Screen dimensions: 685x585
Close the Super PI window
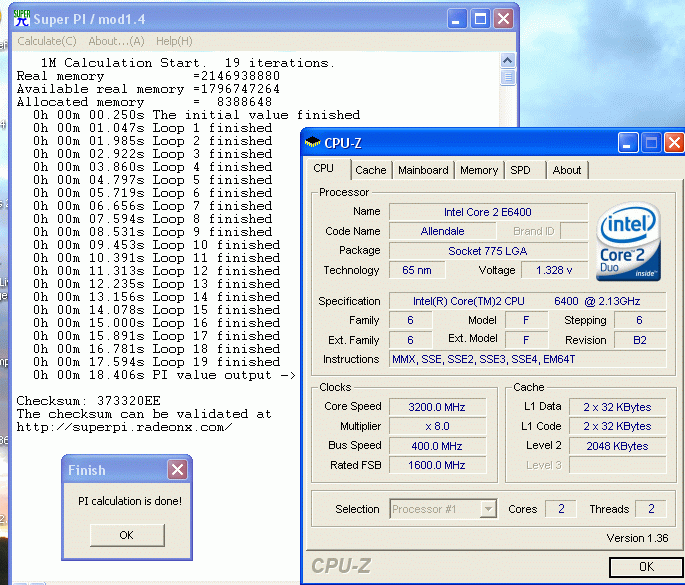pos(503,19)
